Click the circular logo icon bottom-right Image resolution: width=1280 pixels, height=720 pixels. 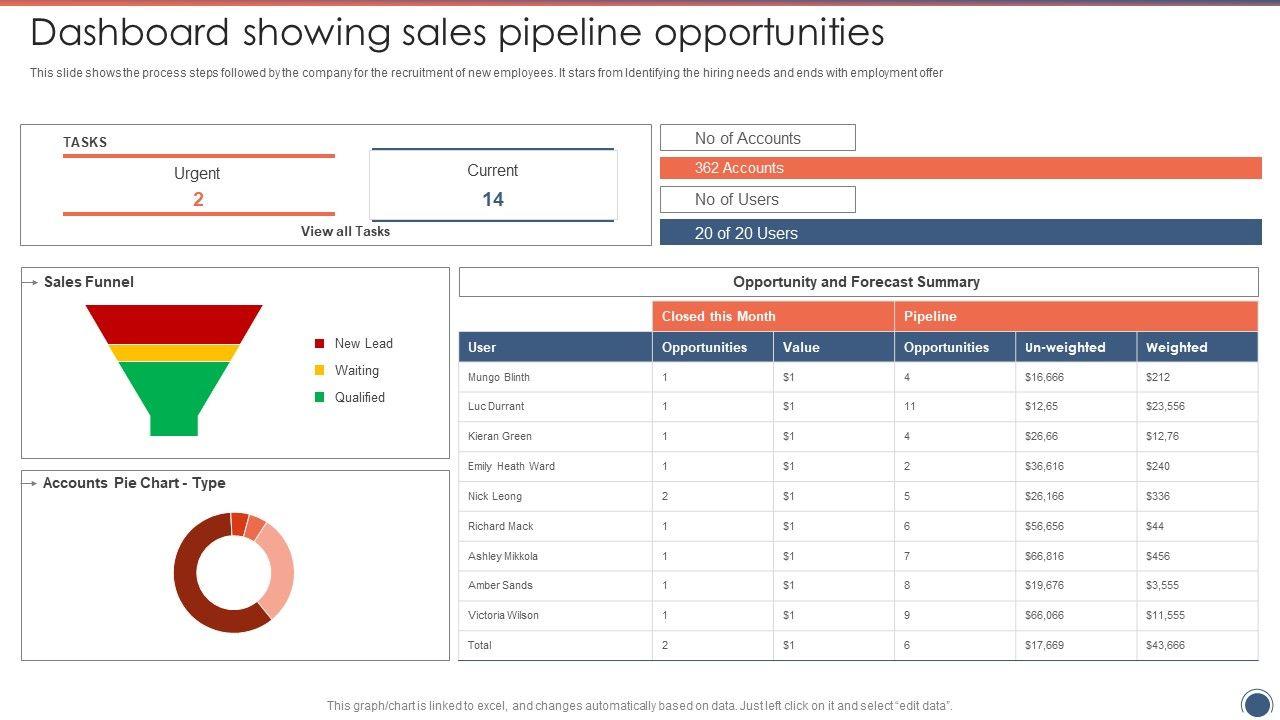coord(1256,703)
